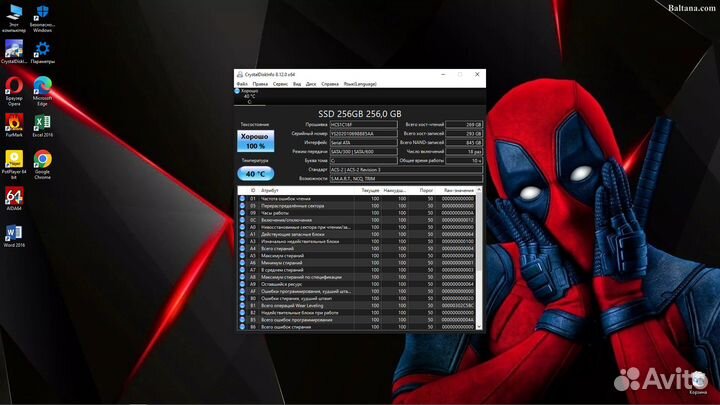Viewport: 720px width, 405px height.
Task: Open the Сервис menu
Action: (x=280, y=84)
